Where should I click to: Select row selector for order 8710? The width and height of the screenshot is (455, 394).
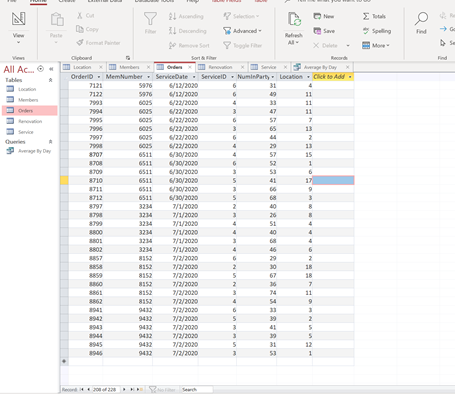click(x=64, y=180)
